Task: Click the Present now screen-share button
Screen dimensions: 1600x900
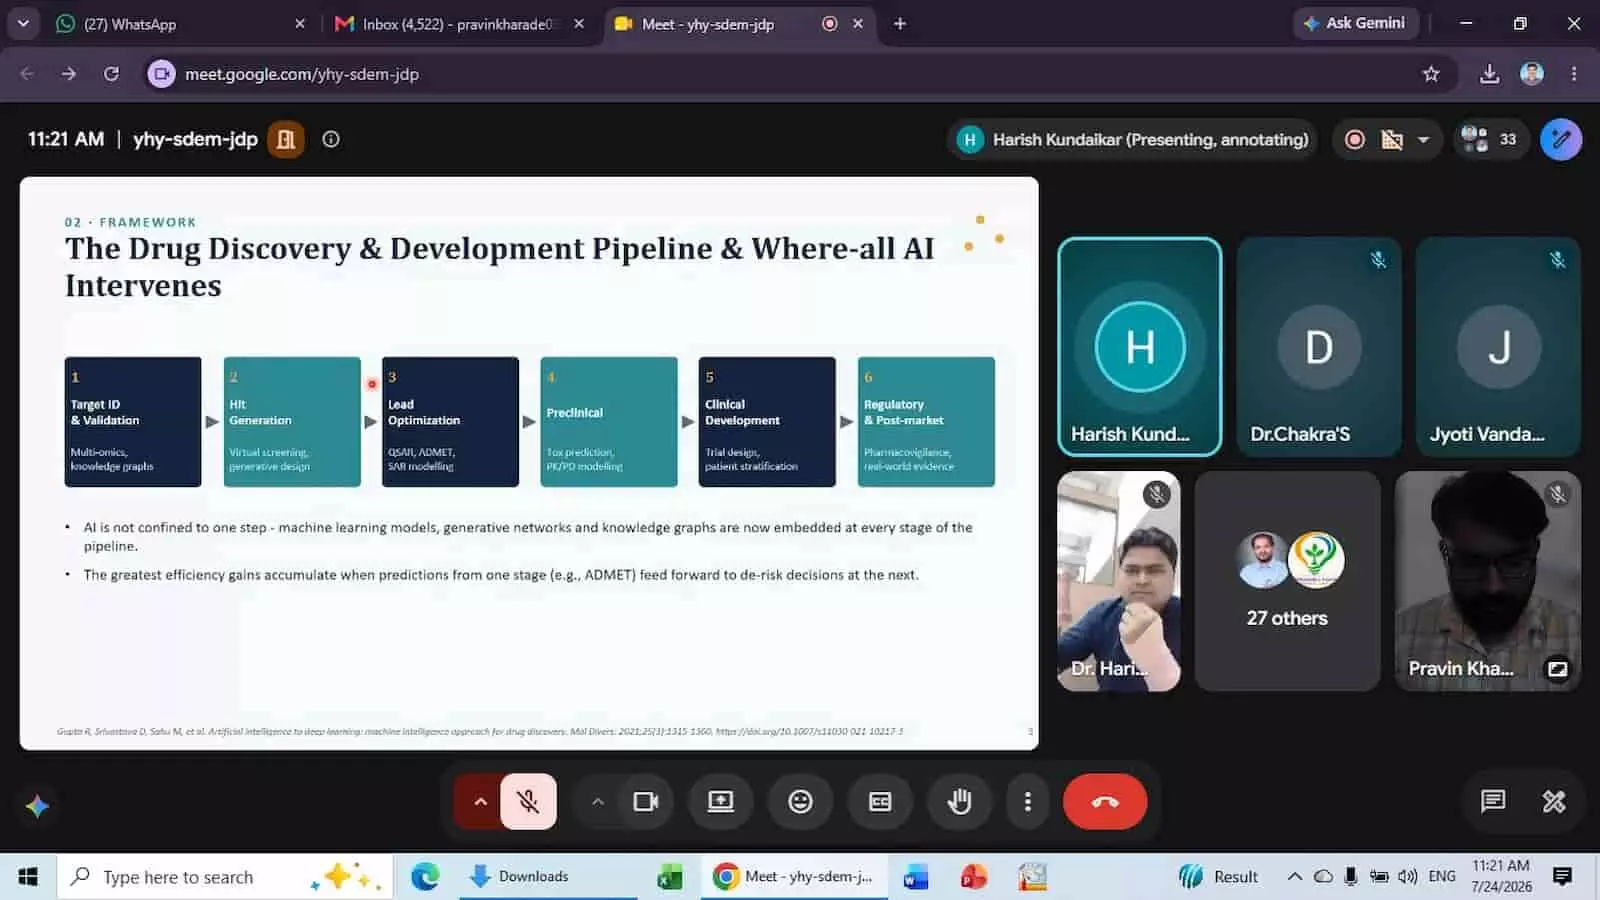Action: (720, 801)
